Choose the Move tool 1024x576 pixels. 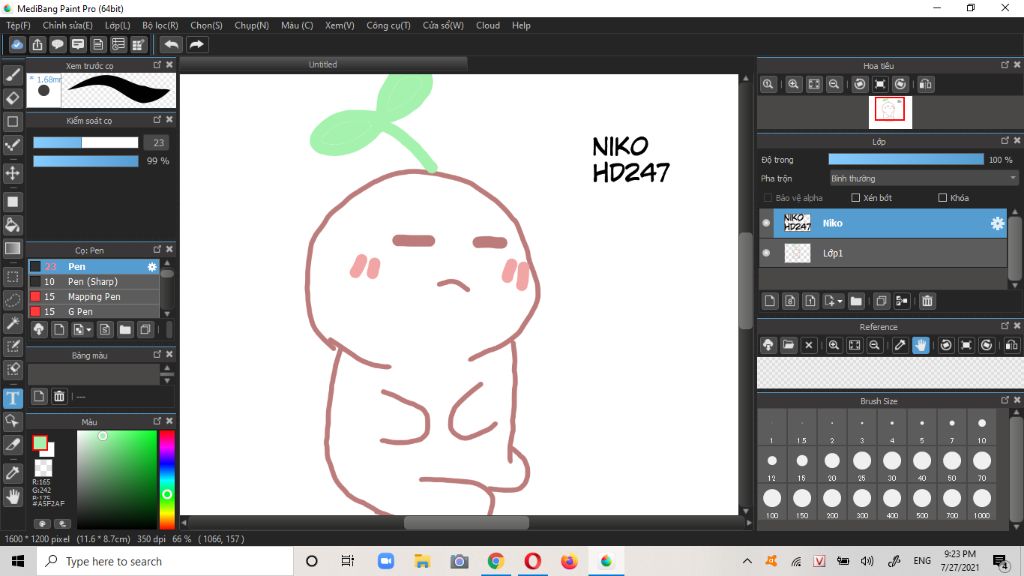[x=13, y=173]
